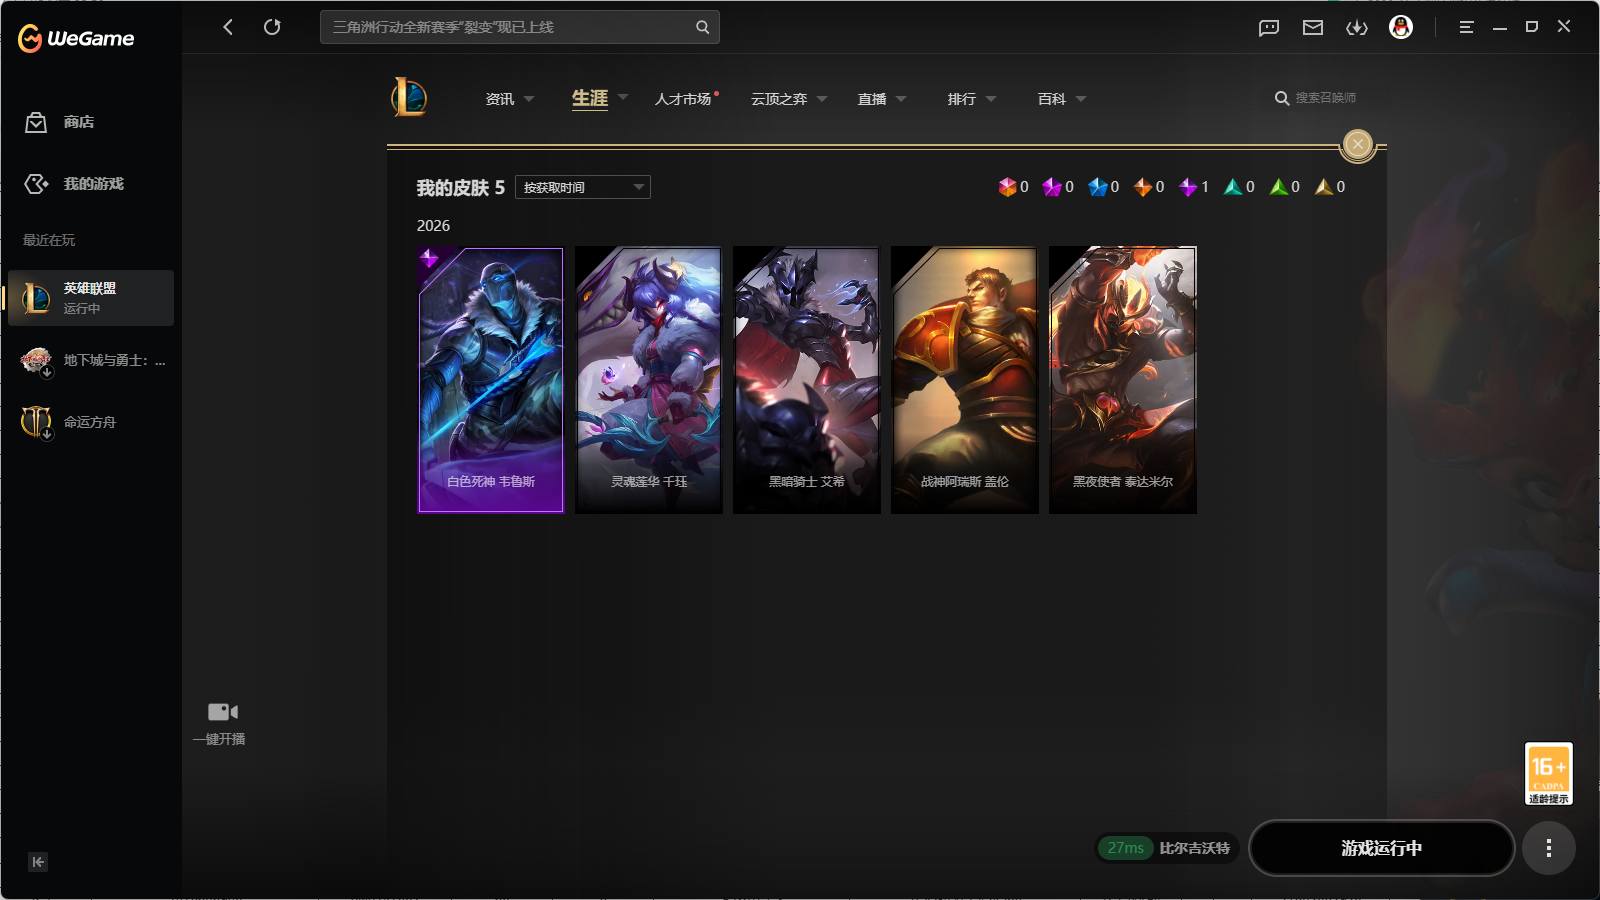Screen dimensions: 1600x900
Task: Refresh the page with the reload icon
Action: pos(272,27)
